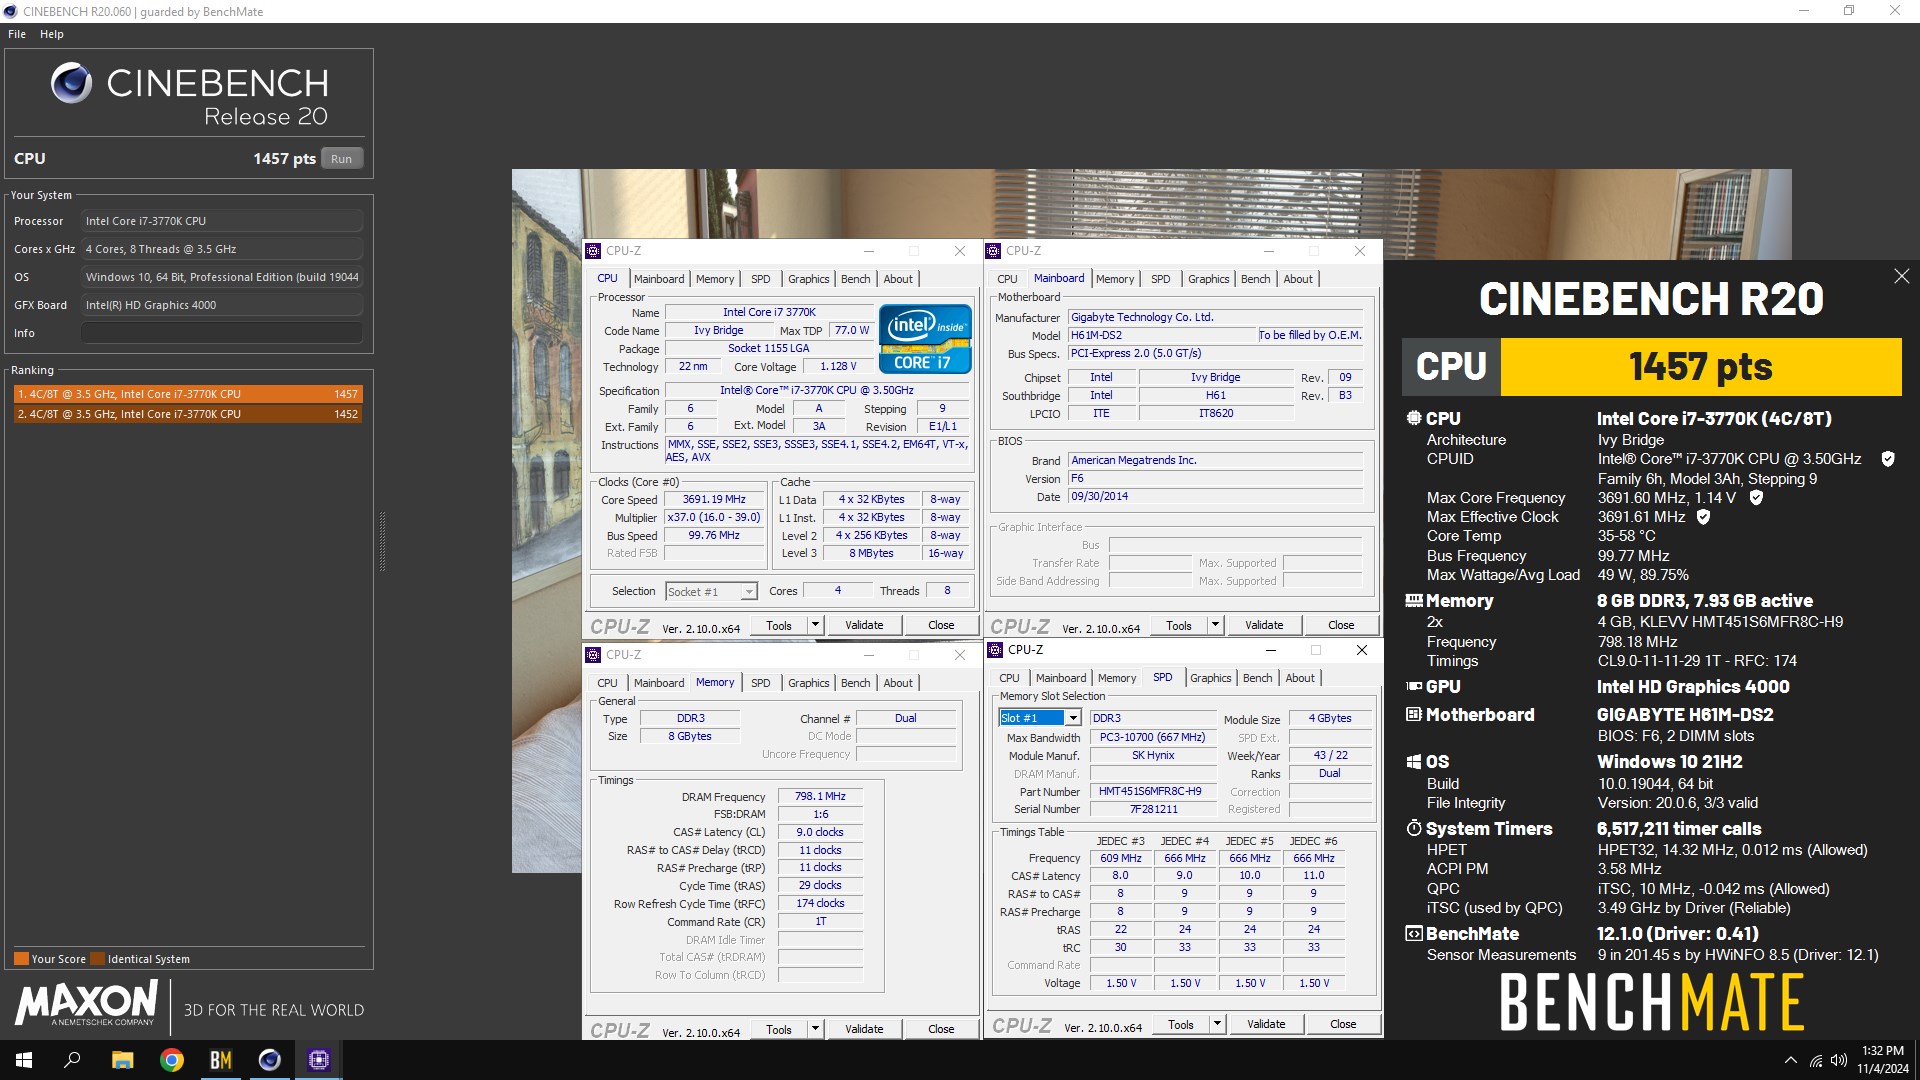Click the Info input field
This screenshot has width=1920, height=1080.
click(x=222, y=333)
